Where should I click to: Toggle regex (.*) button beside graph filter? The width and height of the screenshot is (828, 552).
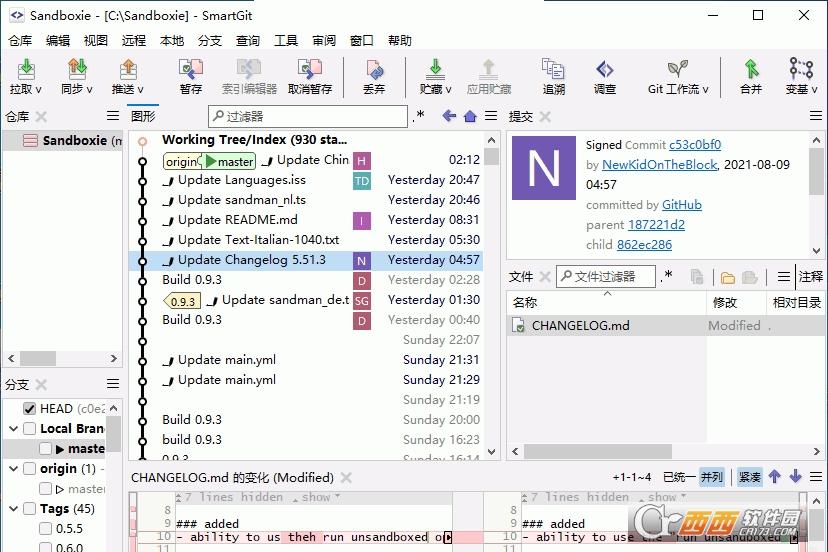click(x=419, y=116)
